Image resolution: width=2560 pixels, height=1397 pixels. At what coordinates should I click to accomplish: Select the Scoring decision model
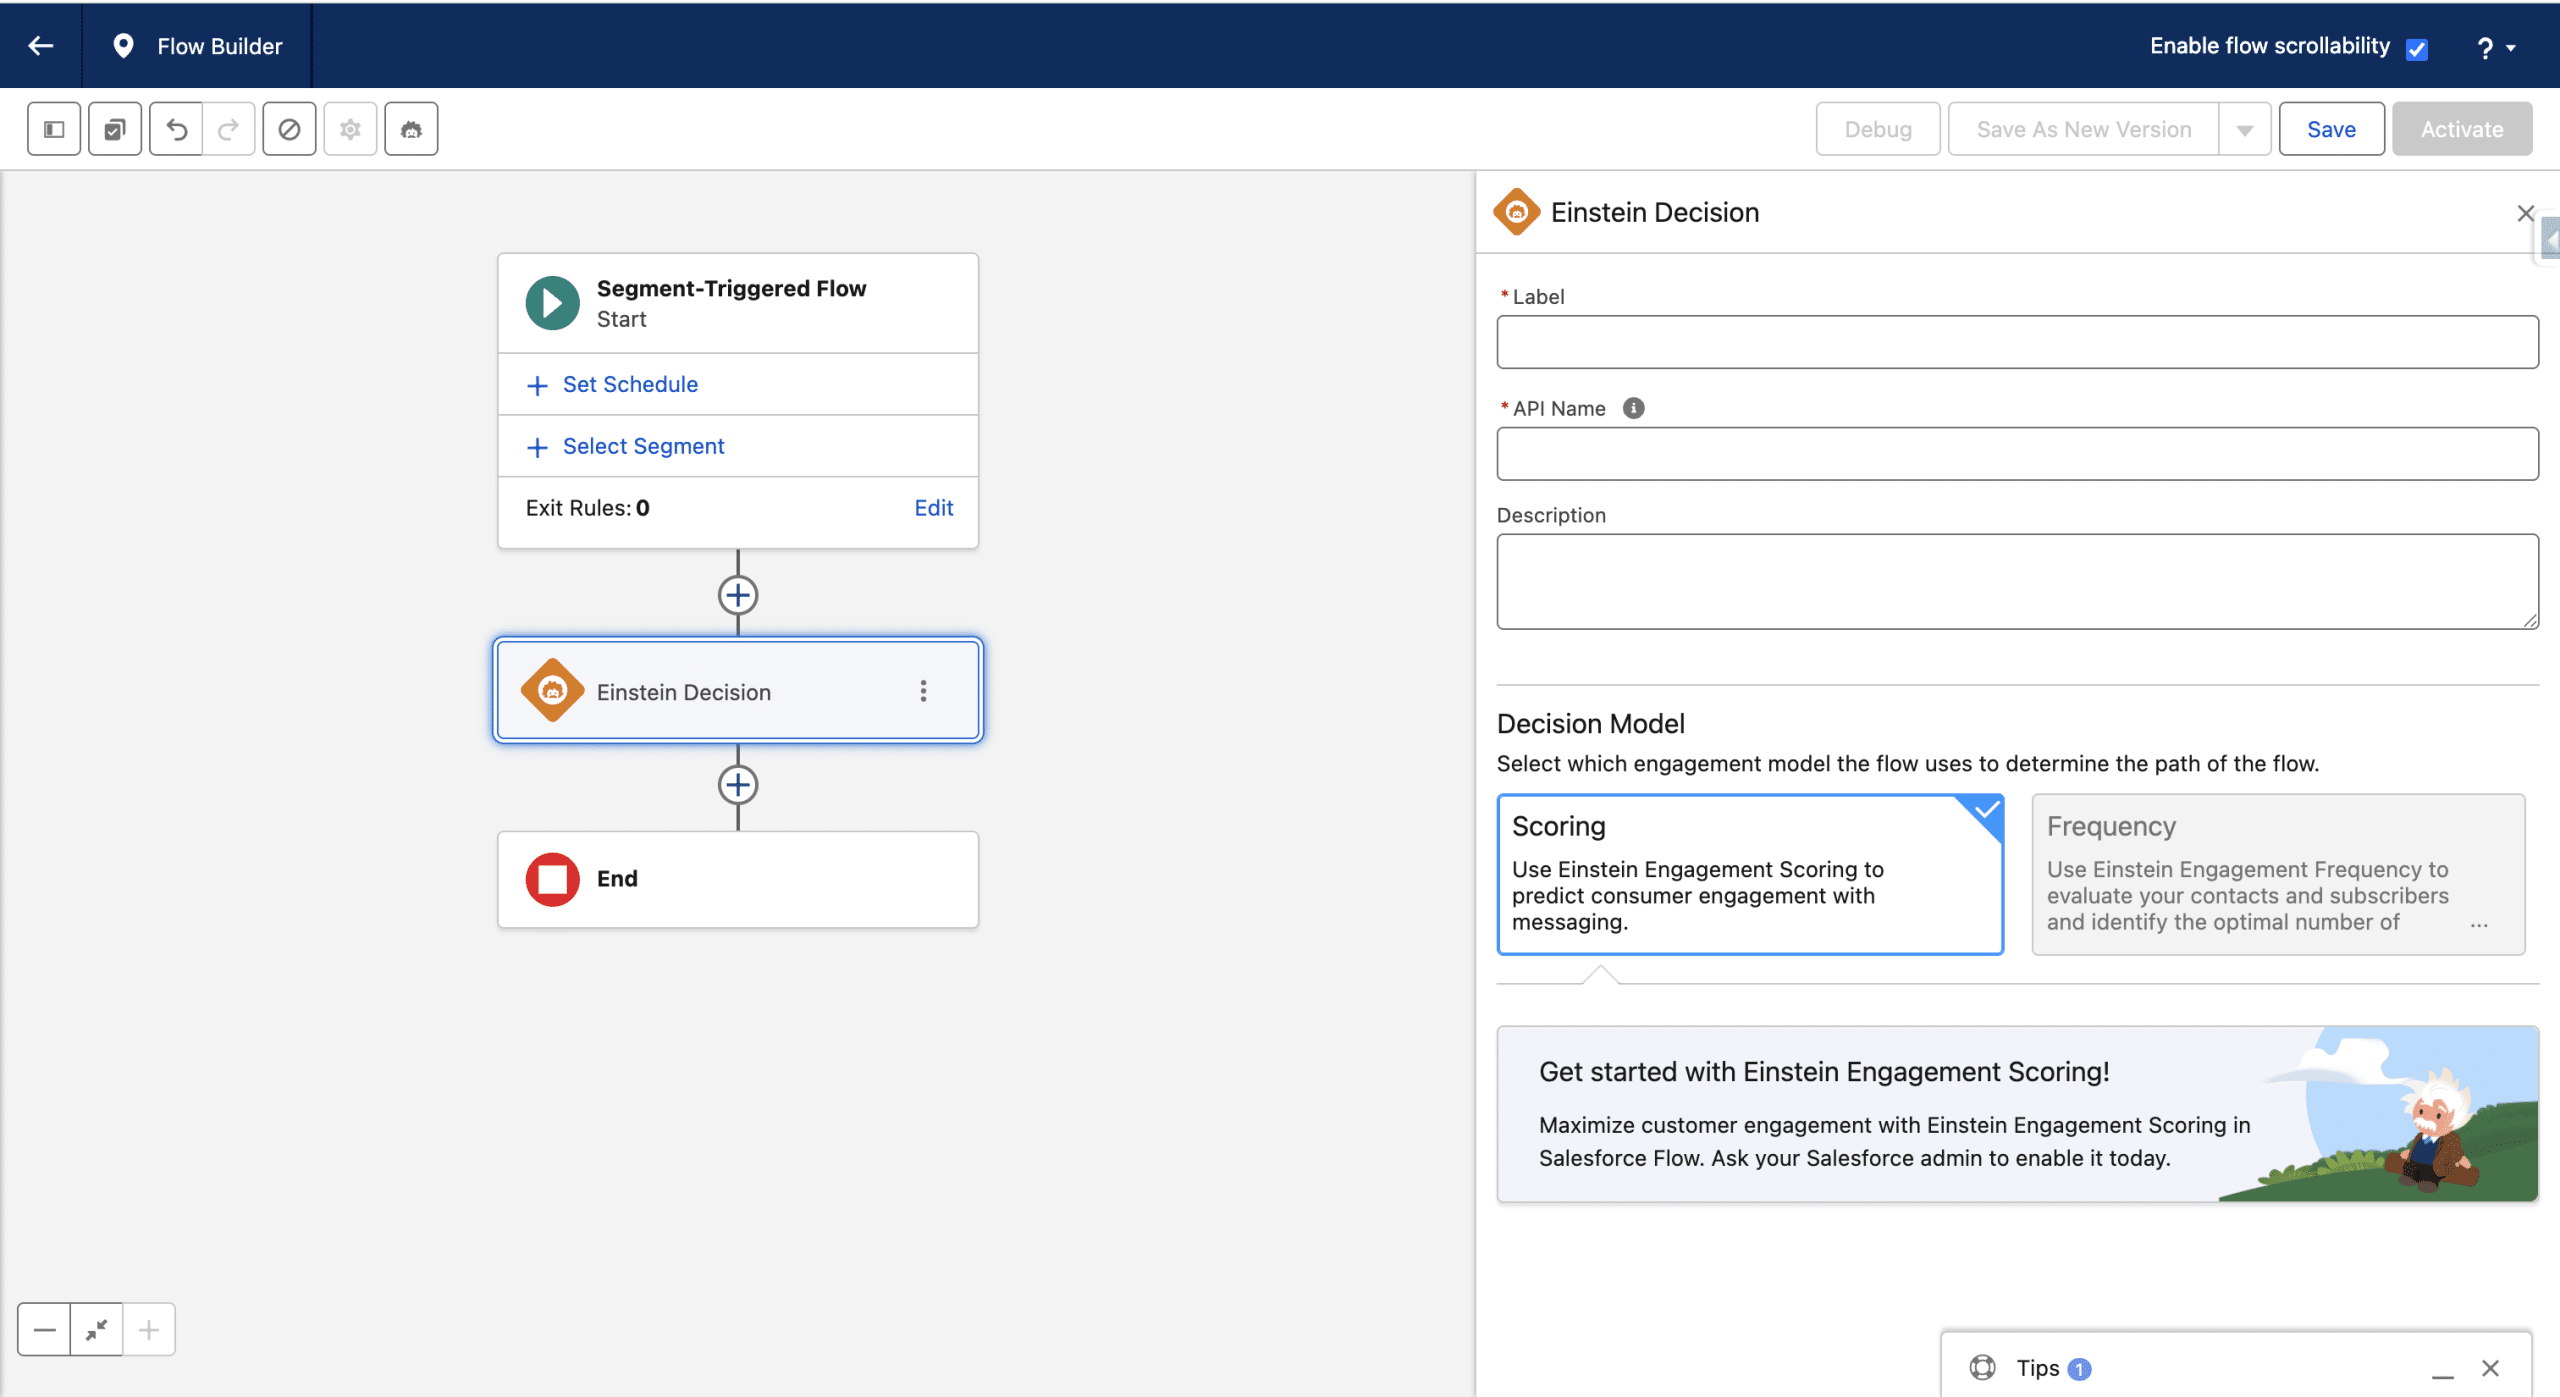1749,874
